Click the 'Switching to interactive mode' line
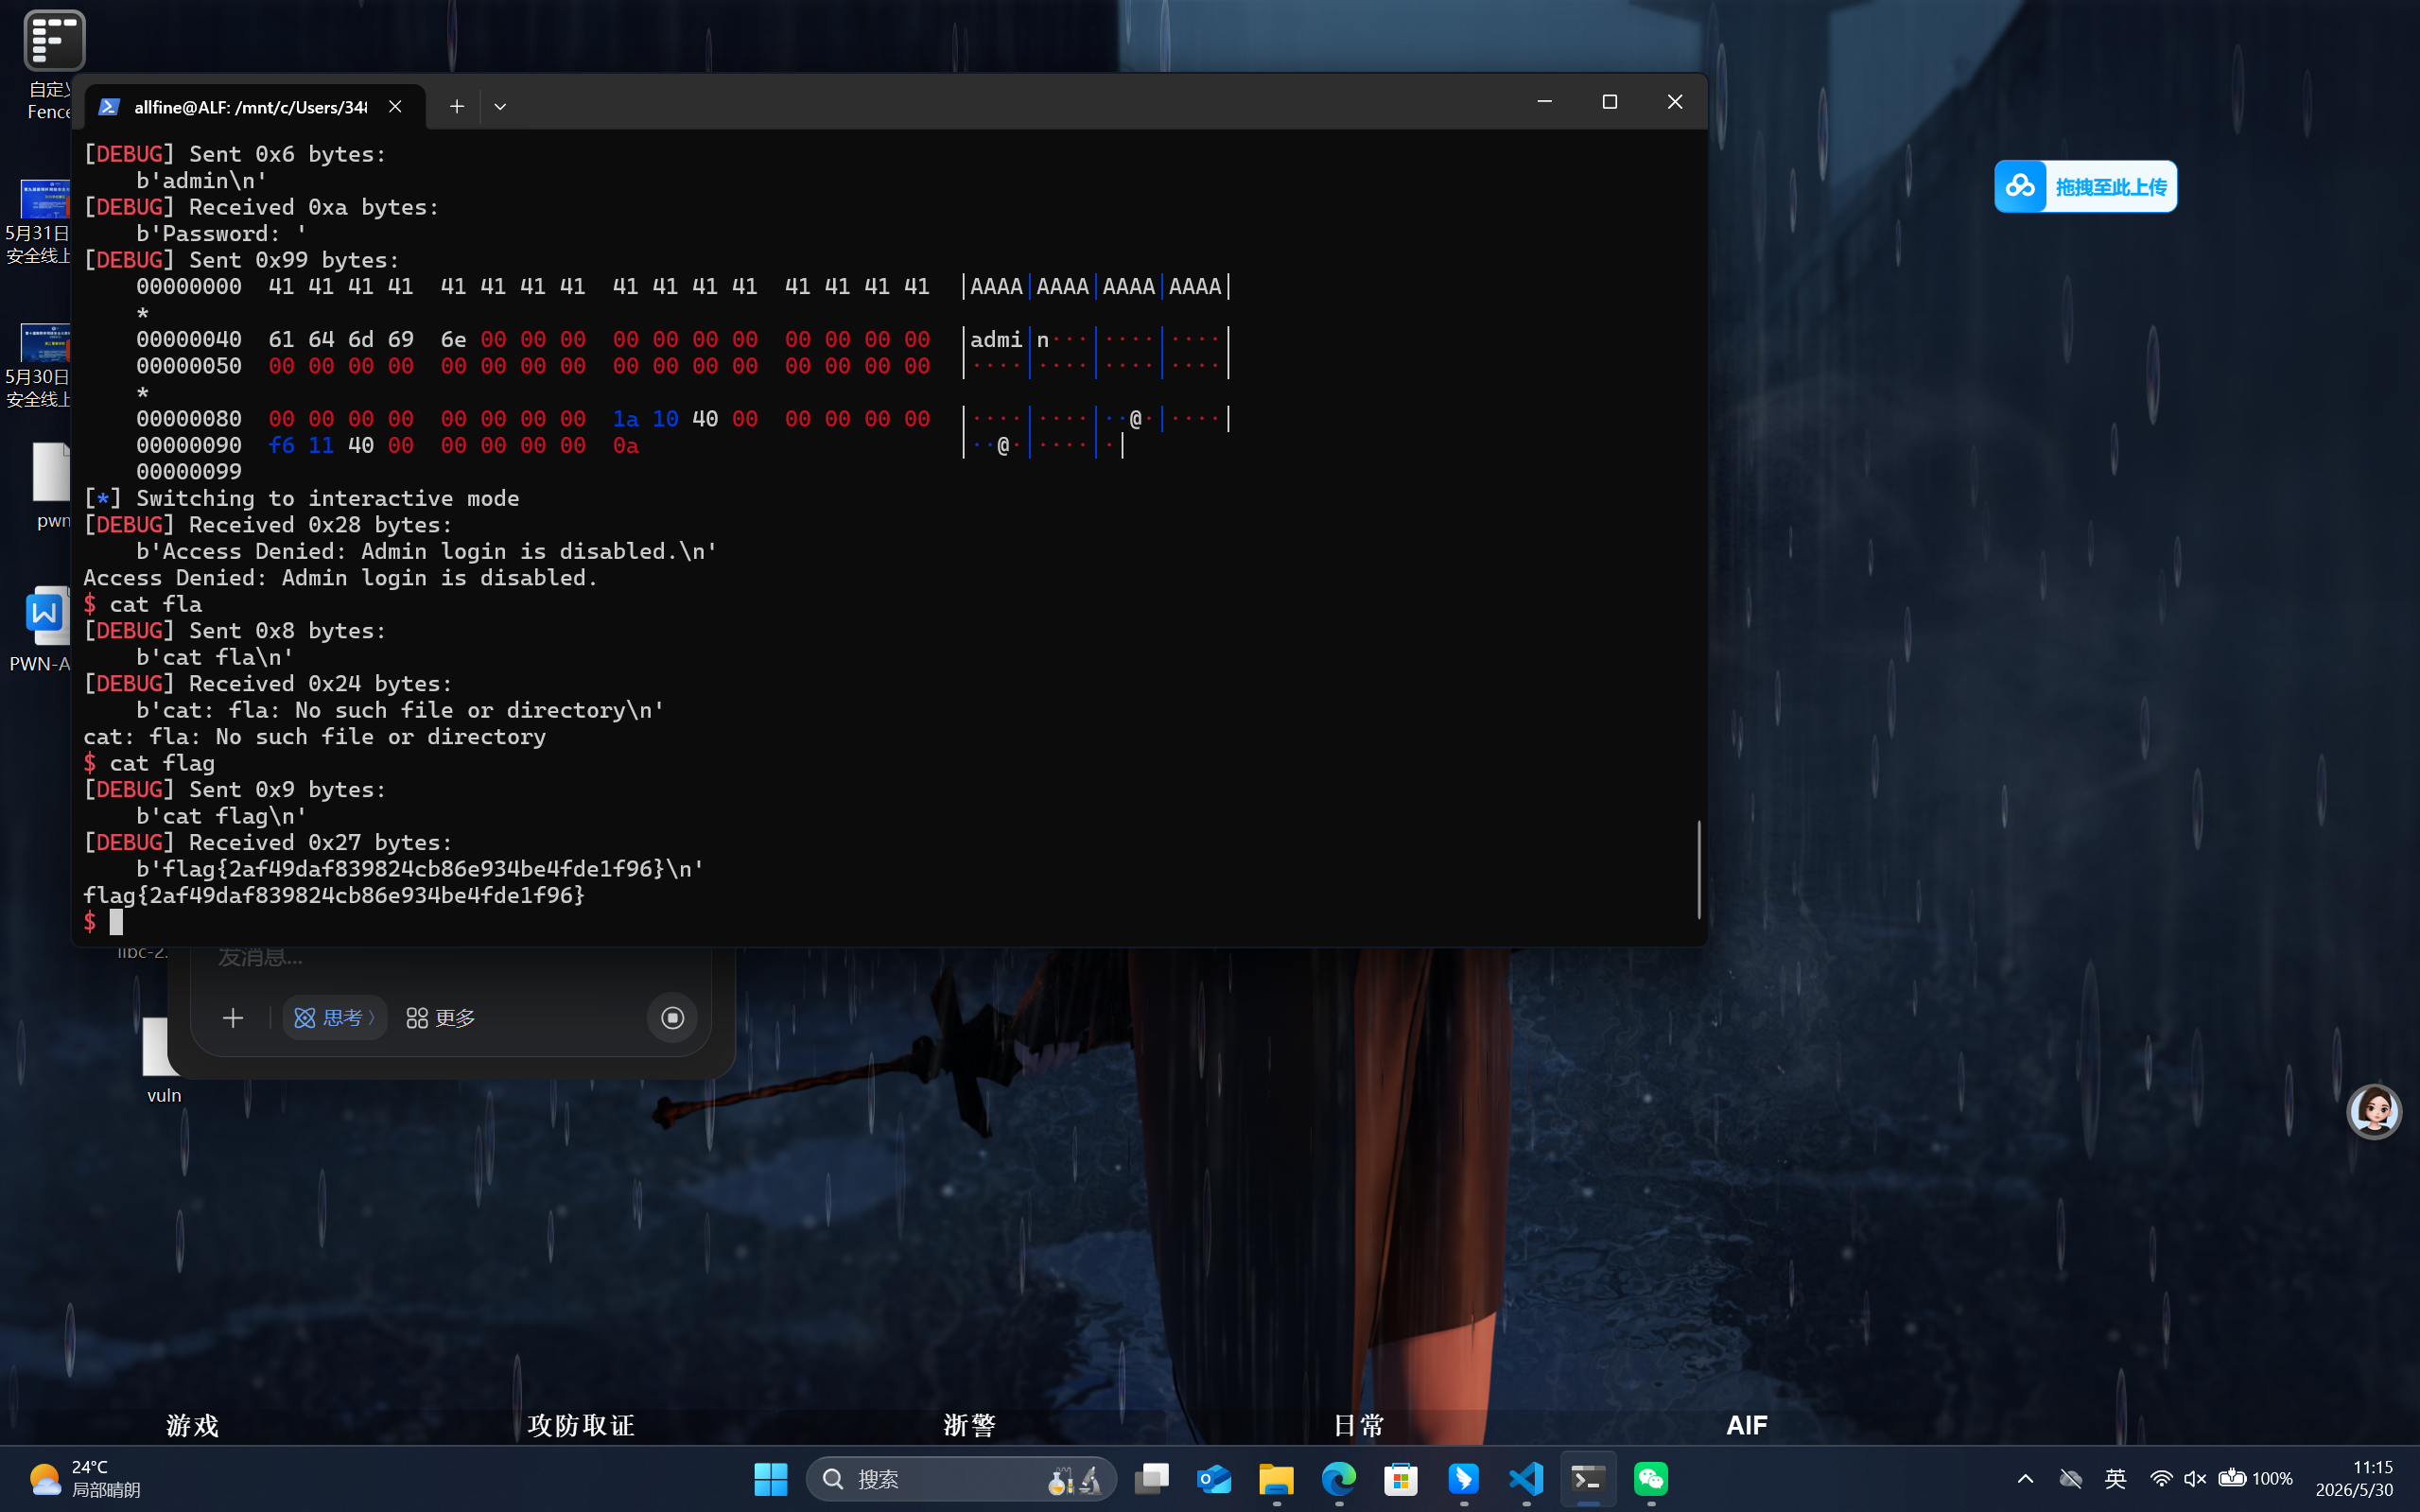This screenshot has width=2420, height=1512. click(301, 498)
